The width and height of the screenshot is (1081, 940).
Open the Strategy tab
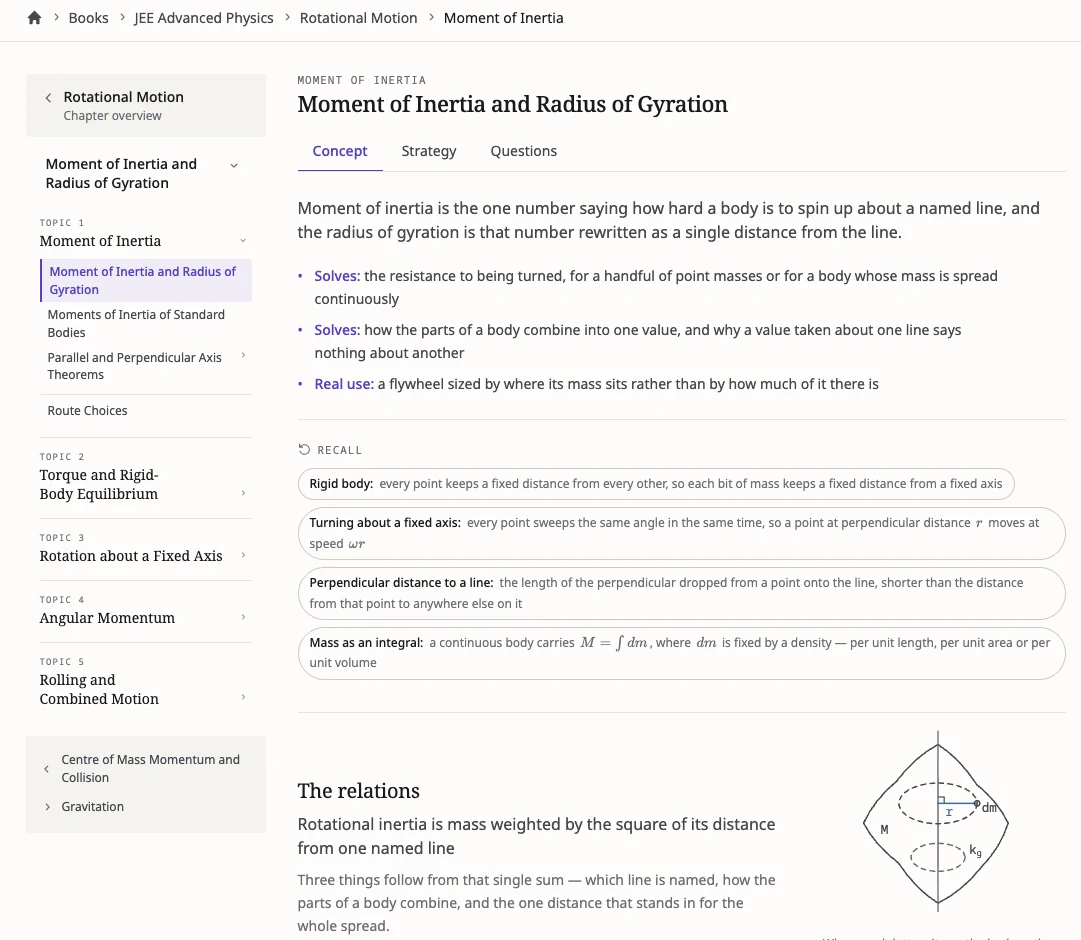point(429,151)
